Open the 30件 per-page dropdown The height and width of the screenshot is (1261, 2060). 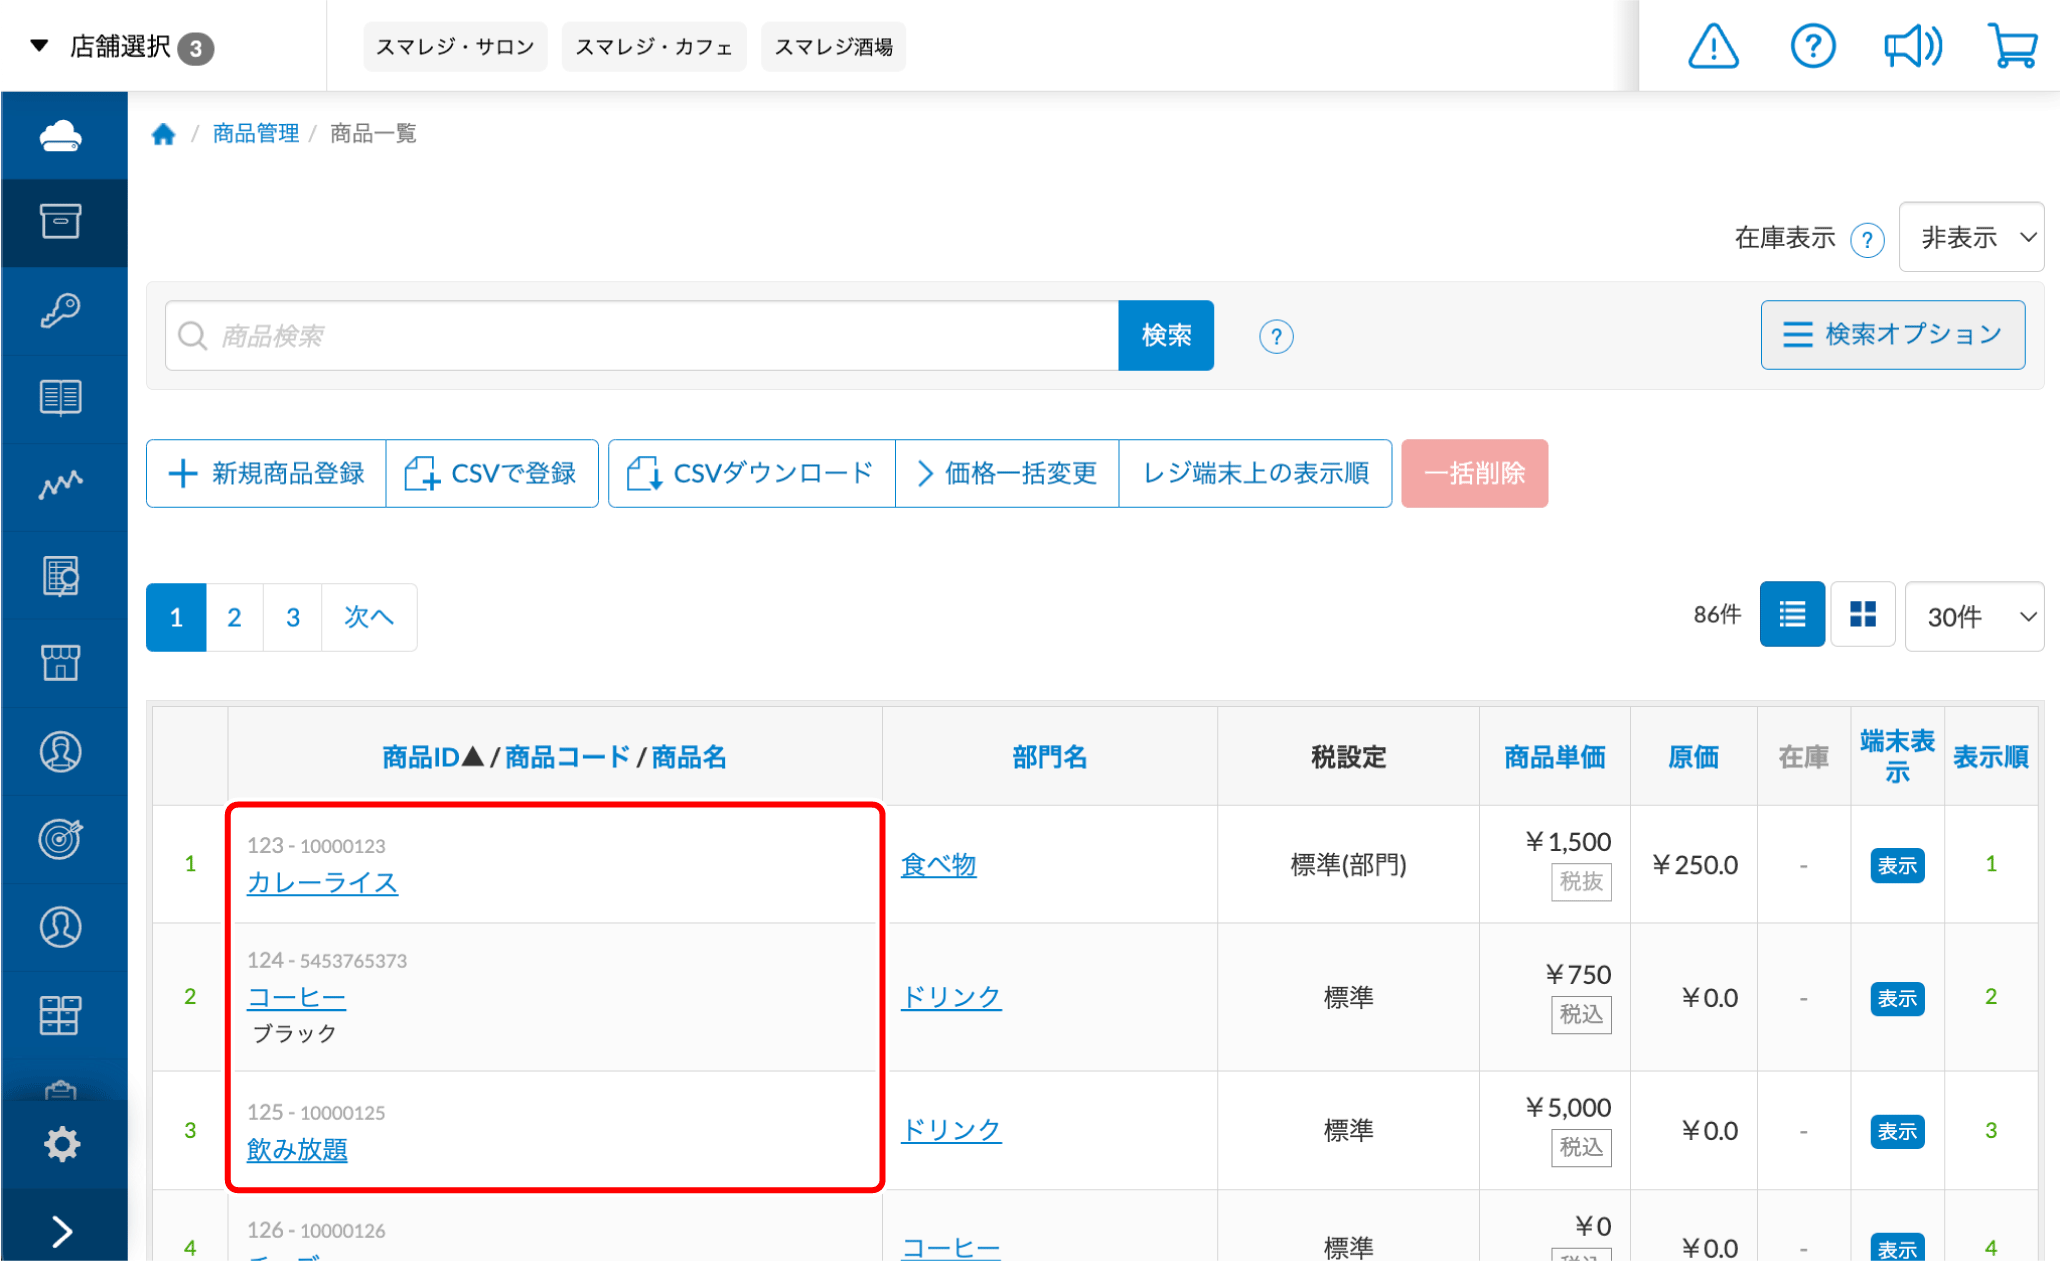pyautogui.click(x=1974, y=617)
